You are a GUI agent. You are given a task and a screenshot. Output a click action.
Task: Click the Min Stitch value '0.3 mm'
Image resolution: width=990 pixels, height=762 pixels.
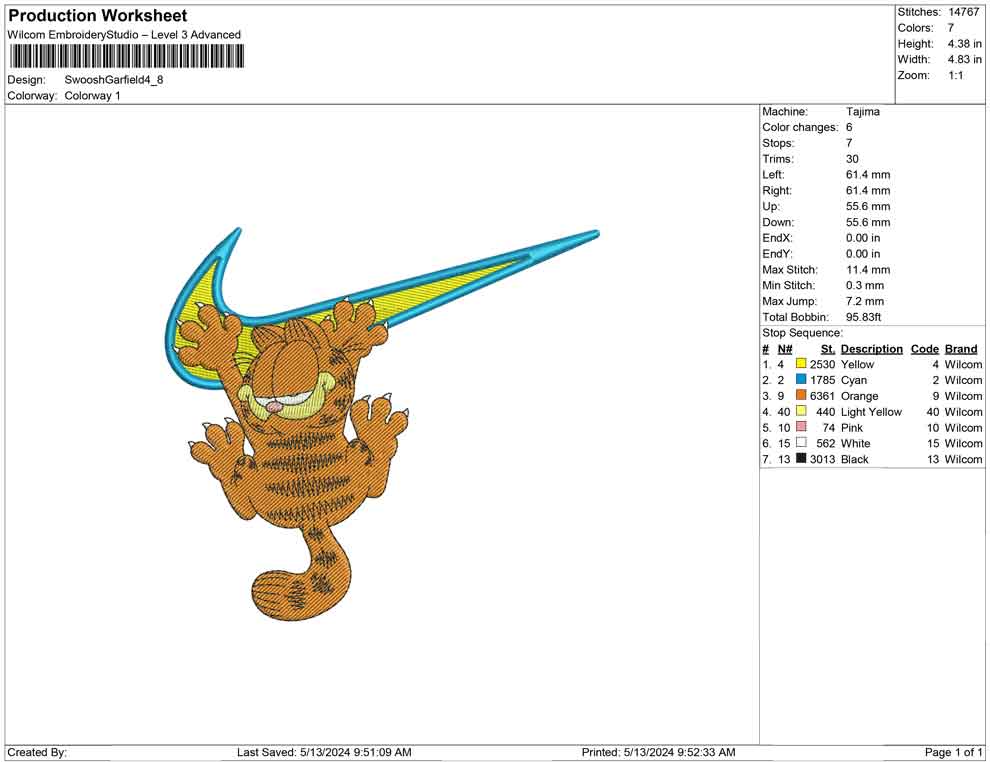[x=865, y=285]
